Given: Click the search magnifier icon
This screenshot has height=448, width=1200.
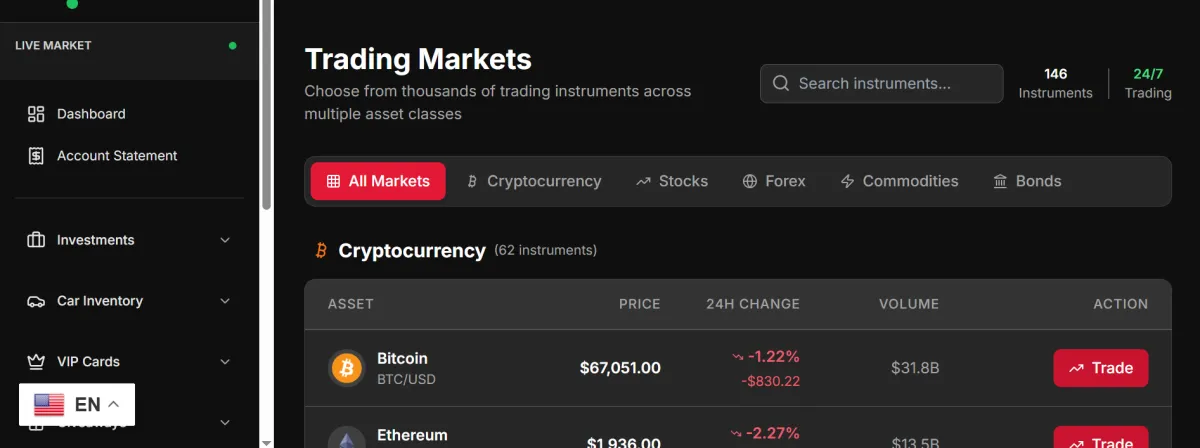Looking at the screenshot, I should 781,84.
